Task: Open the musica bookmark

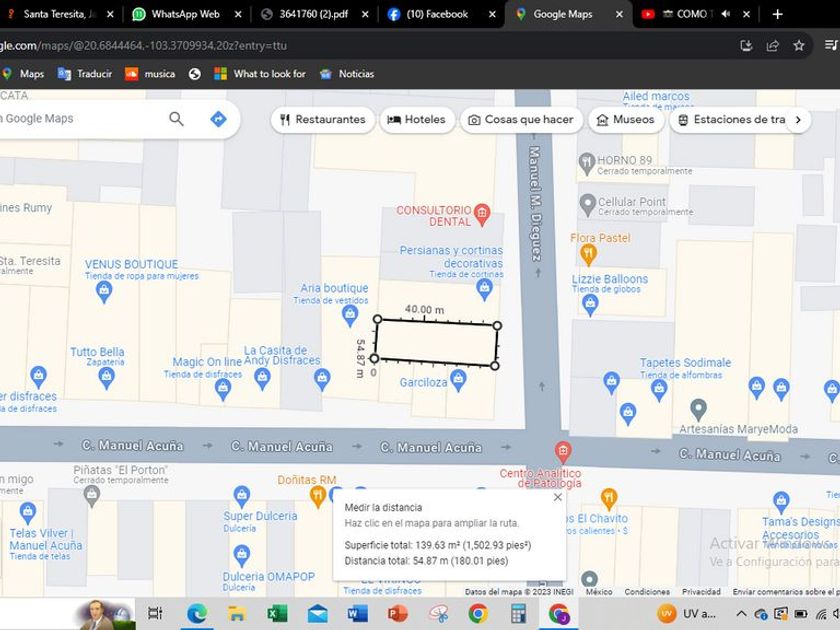Action: pos(150,74)
